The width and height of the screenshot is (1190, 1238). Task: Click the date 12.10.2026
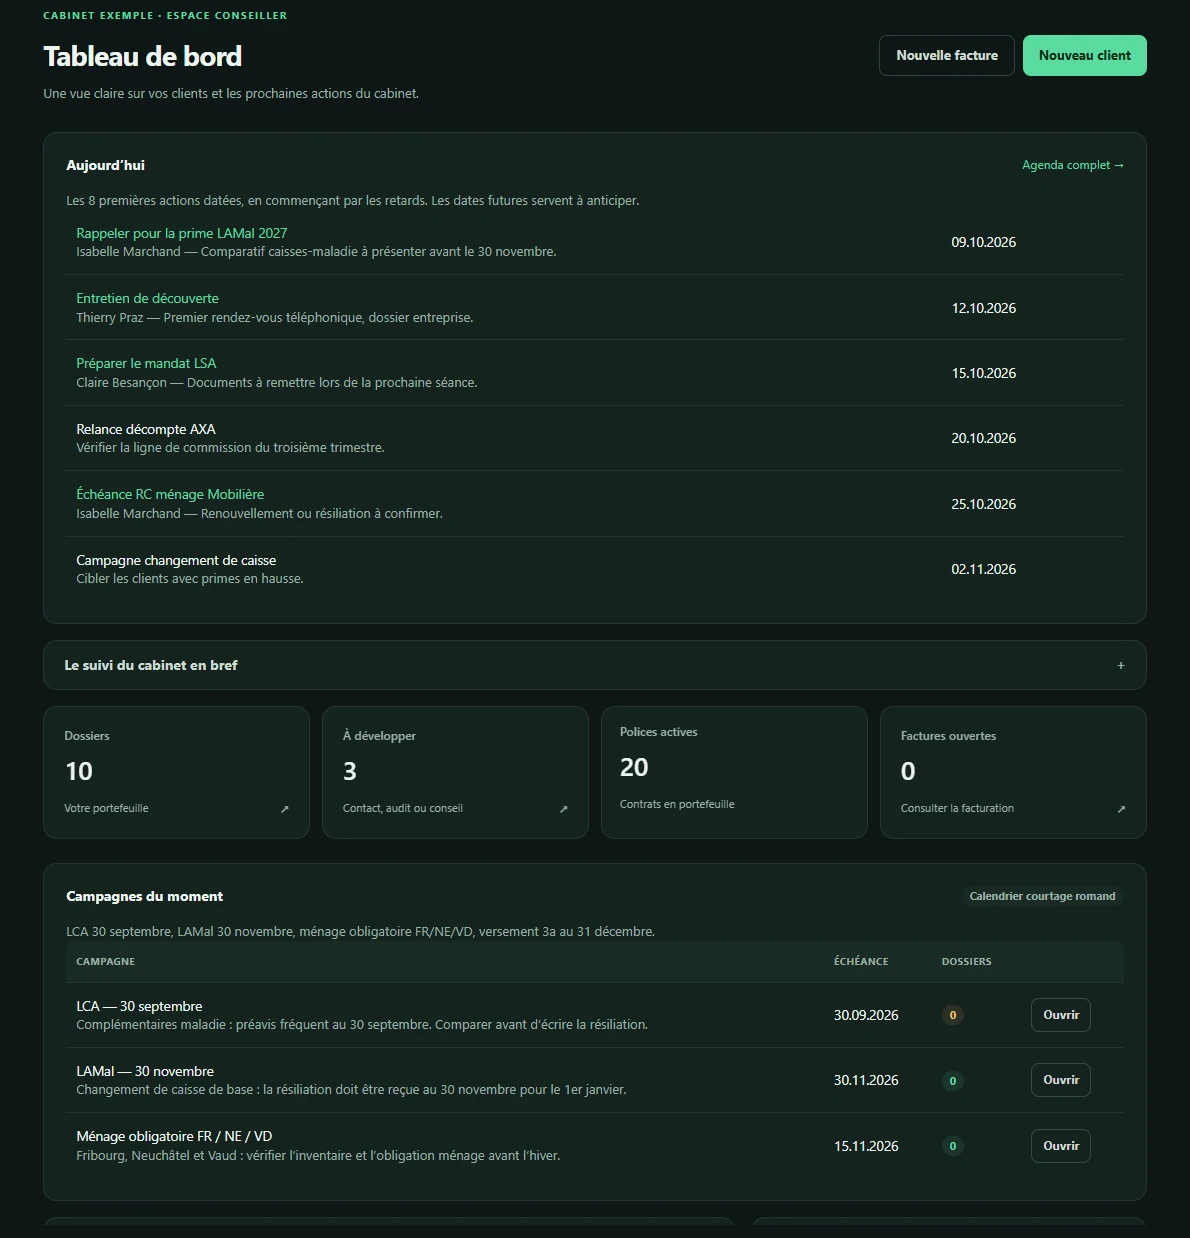(x=984, y=308)
